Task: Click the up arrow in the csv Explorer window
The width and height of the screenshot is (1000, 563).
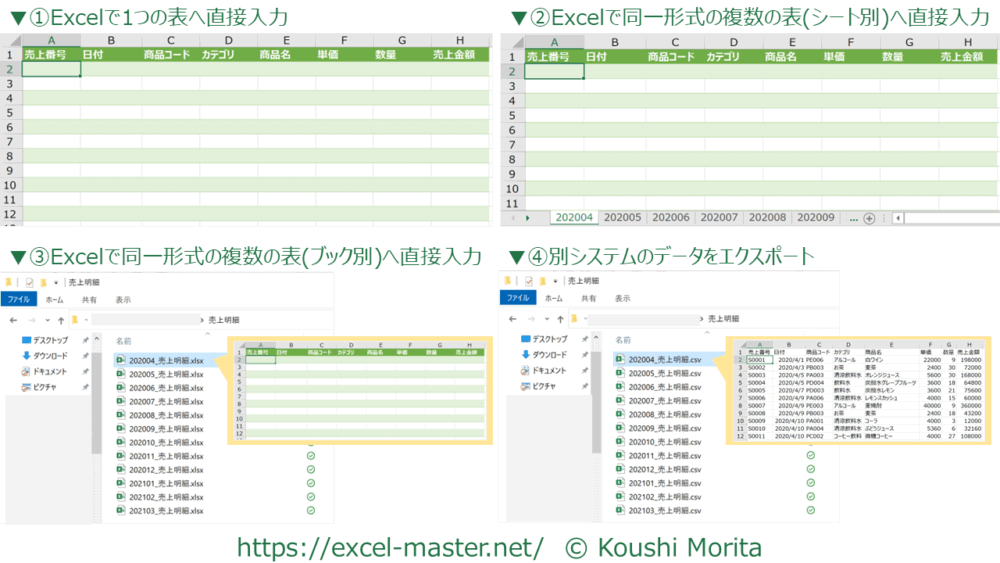Action: [x=559, y=319]
